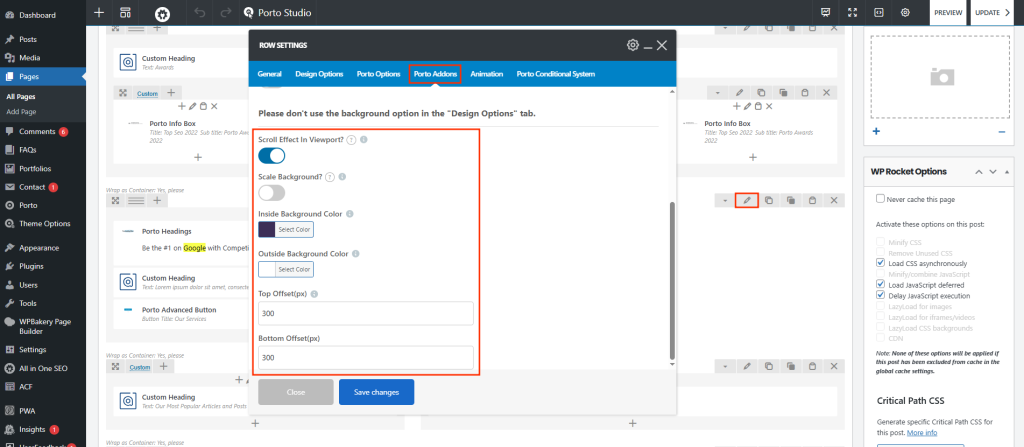Move WP Rocket Options panel up
The width and height of the screenshot is (1024, 447).
[x=978, y=172]
